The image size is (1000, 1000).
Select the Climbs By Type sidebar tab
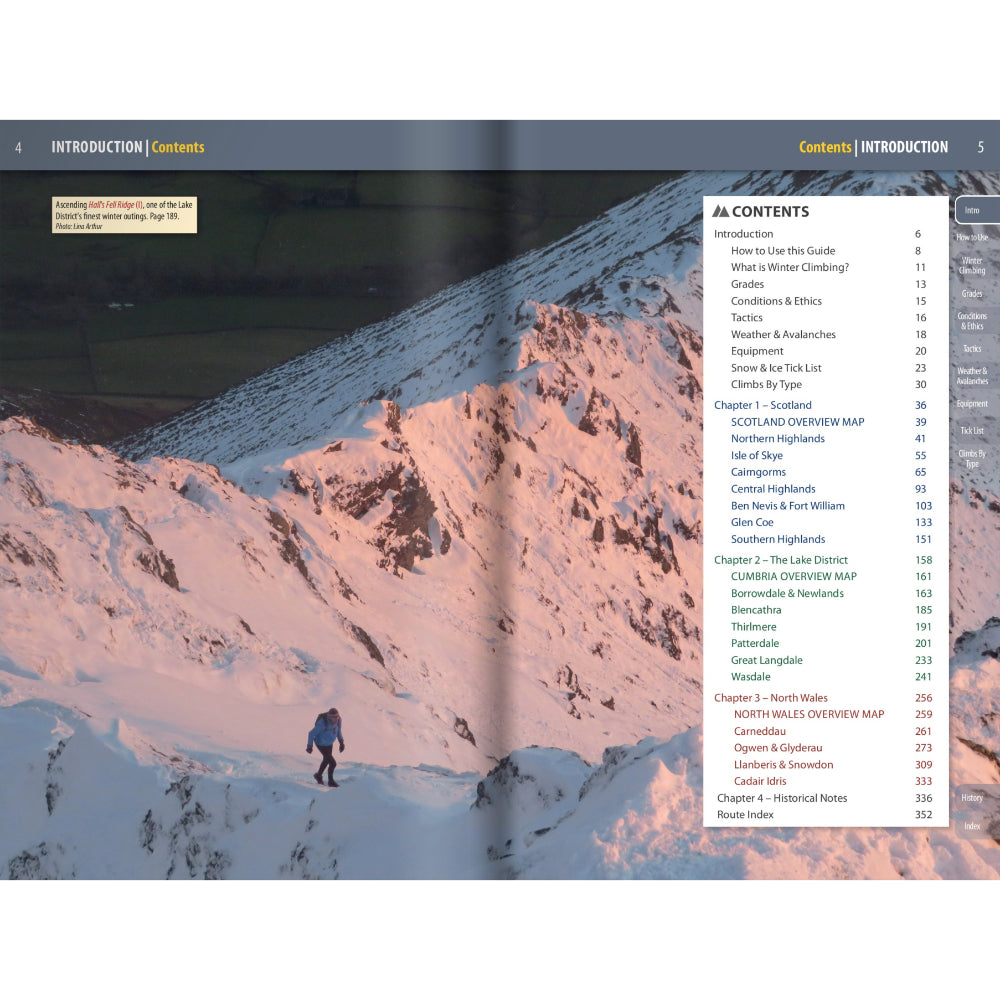[x=971, y=460]
